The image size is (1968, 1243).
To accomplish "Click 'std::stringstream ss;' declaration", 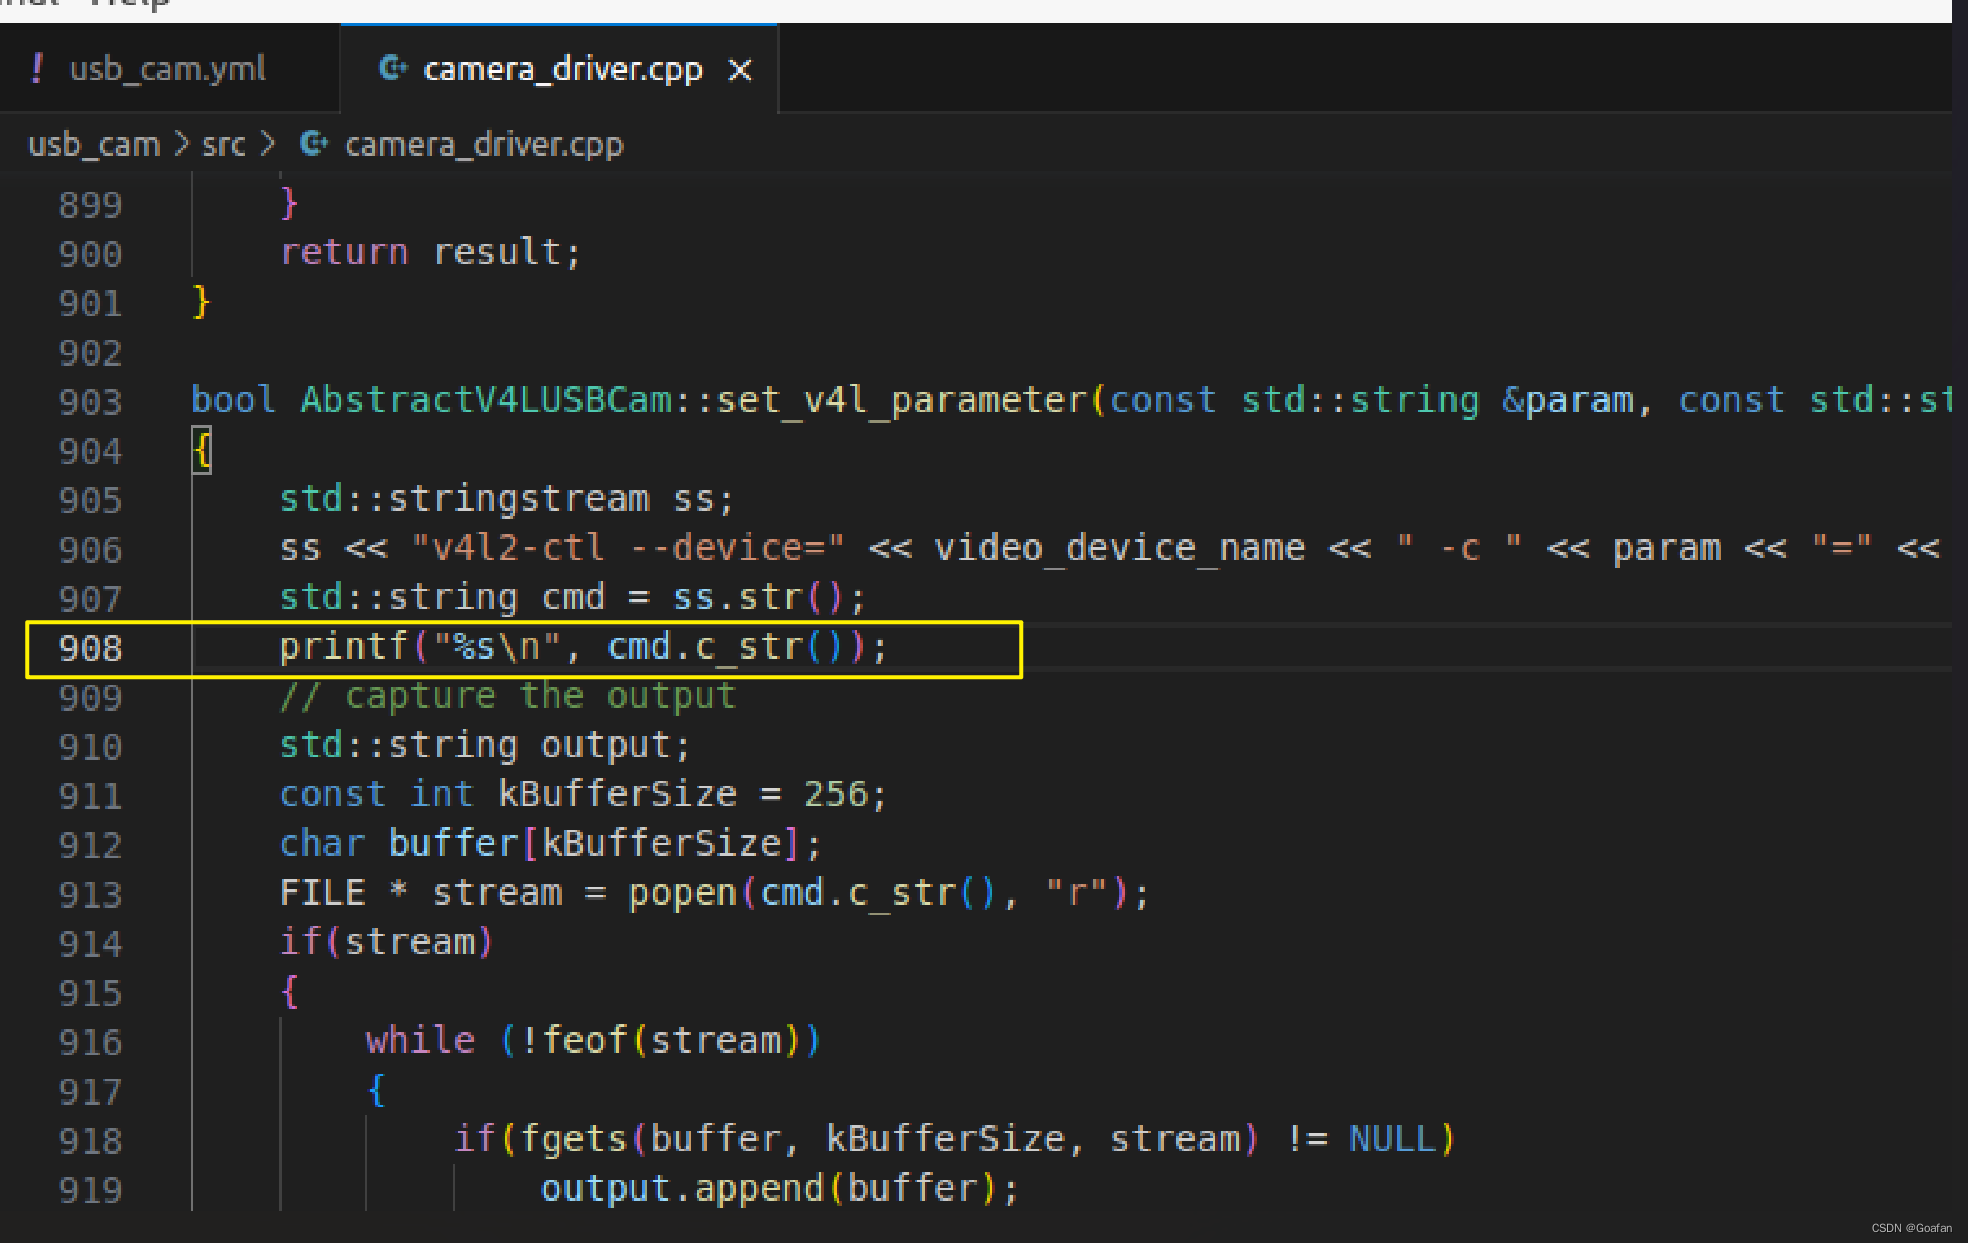I will click(507, 499).
